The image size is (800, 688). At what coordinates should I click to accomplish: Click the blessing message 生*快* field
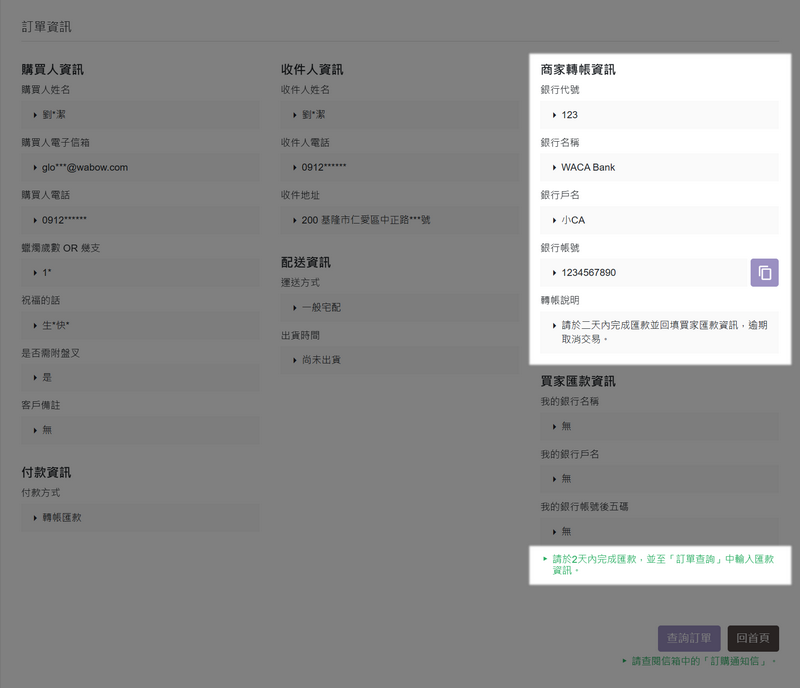[140, 325]
